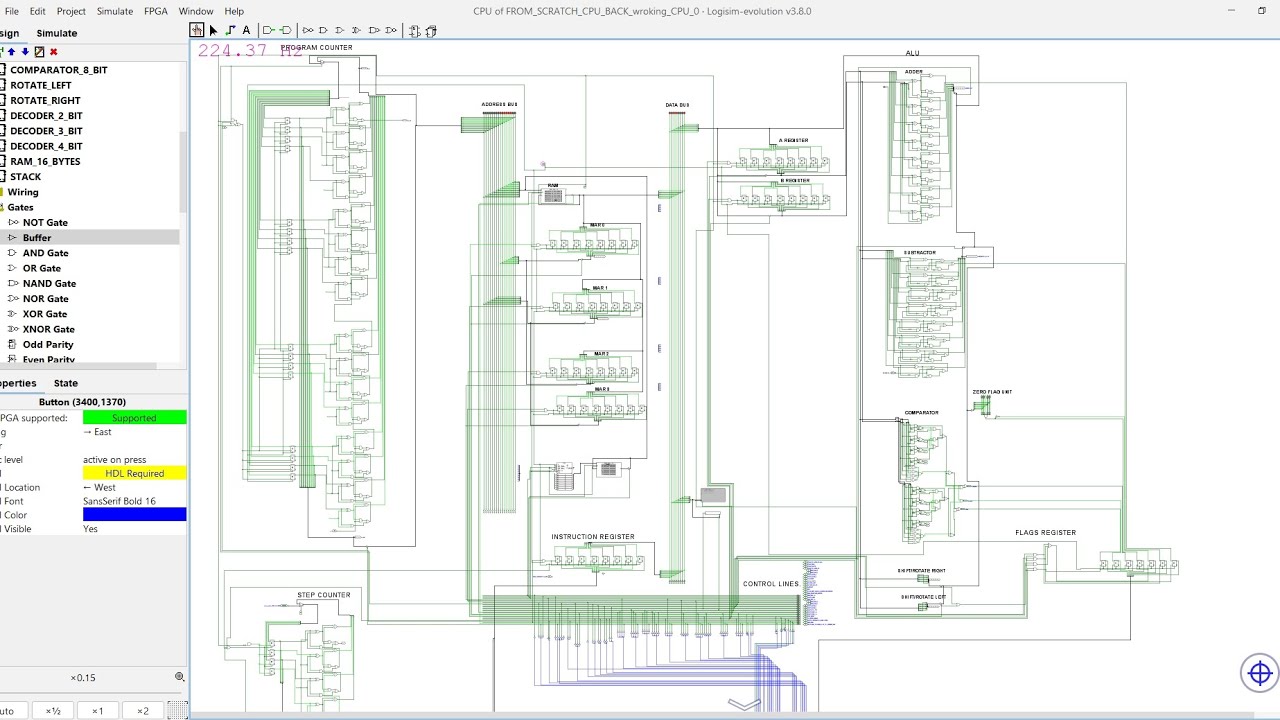1280x720 pixels.
Task: Set zoom to ×½
Action: click(x=53, y=711)
